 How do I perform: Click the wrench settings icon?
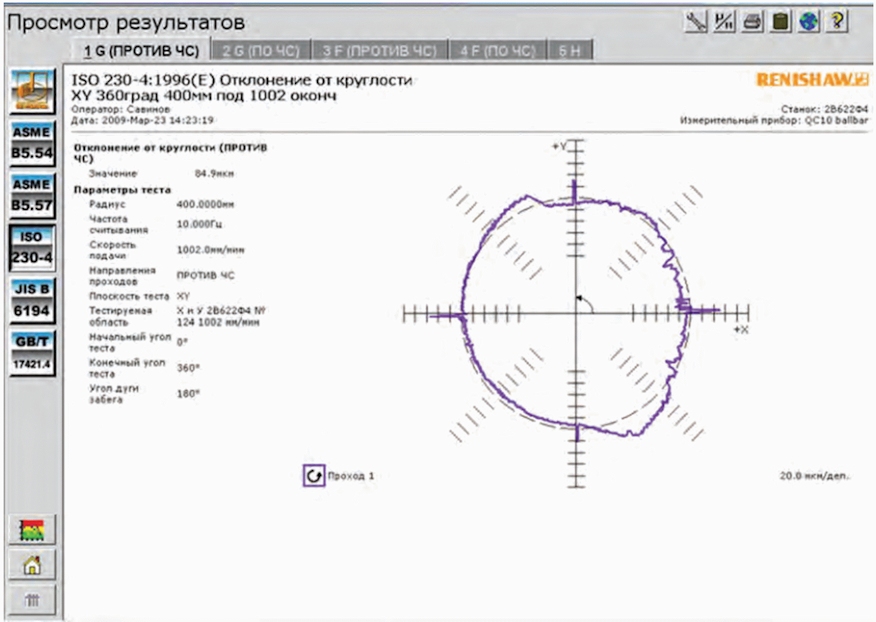[x=696, y=21]
